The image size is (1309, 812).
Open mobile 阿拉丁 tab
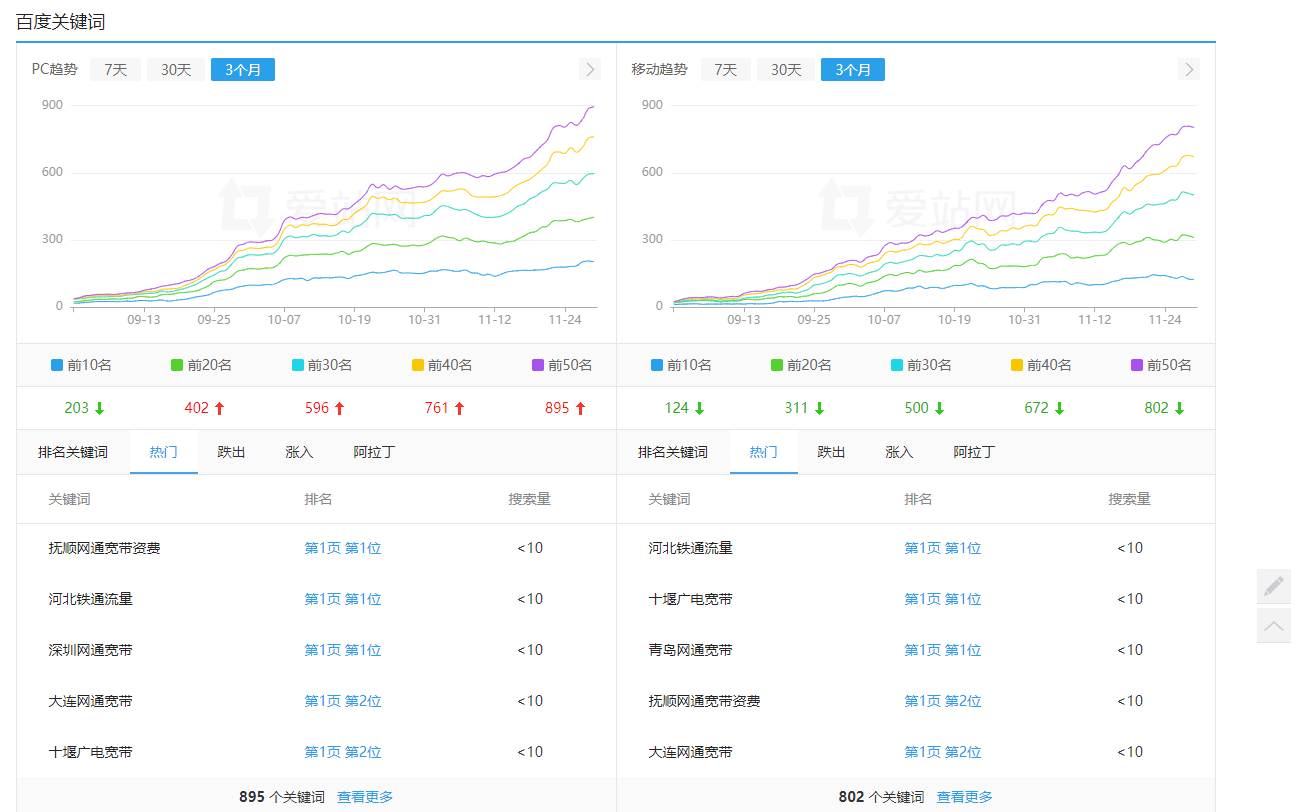(x=975, y=452)
